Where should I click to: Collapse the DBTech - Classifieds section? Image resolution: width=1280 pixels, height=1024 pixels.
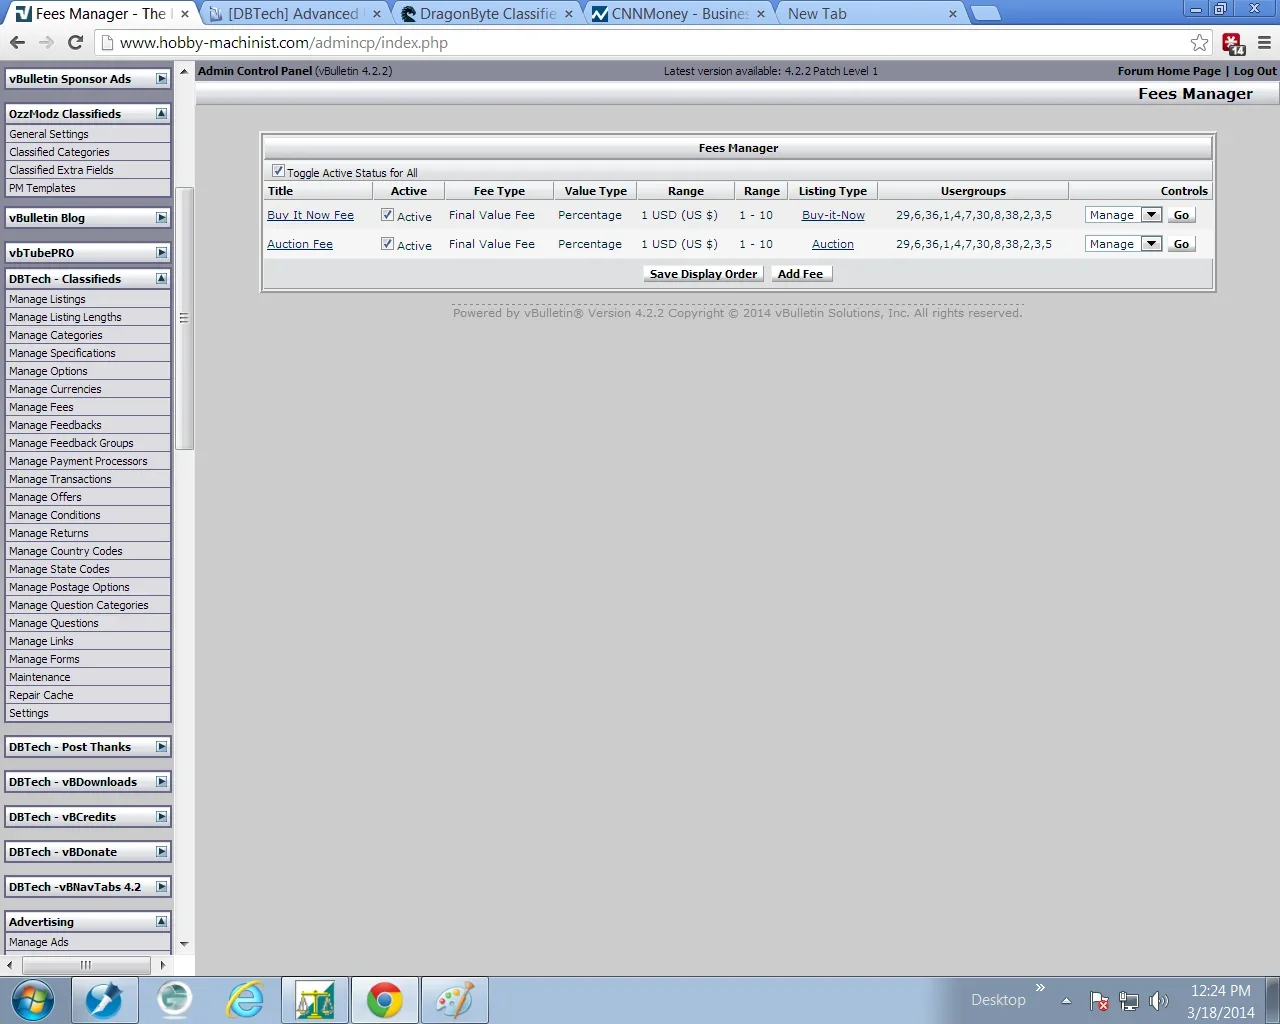(161, 279)
